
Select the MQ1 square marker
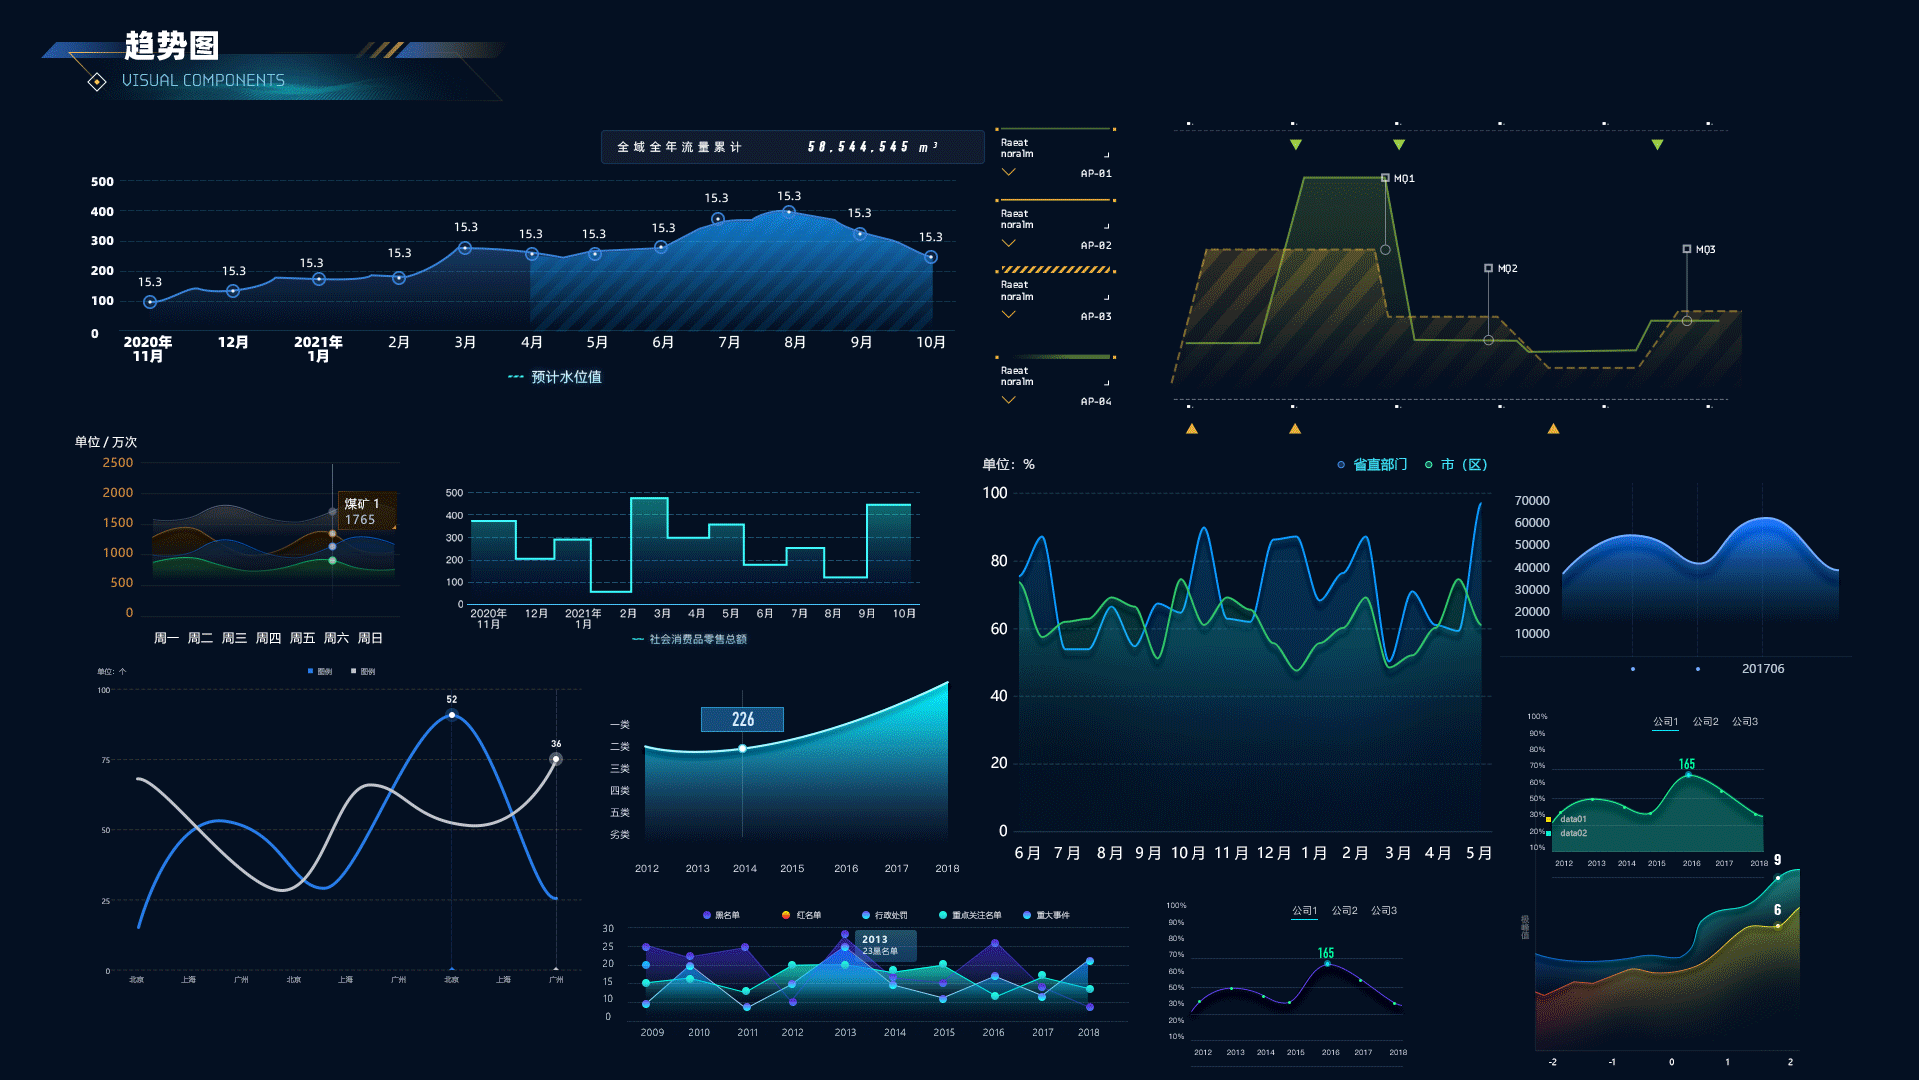[x=1385, y=178]
